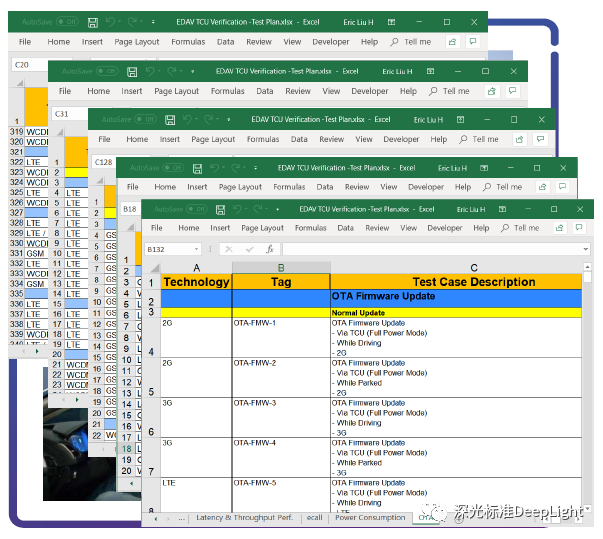Select column A header in front sheet
603x539 pixels.
click(197, 268)
